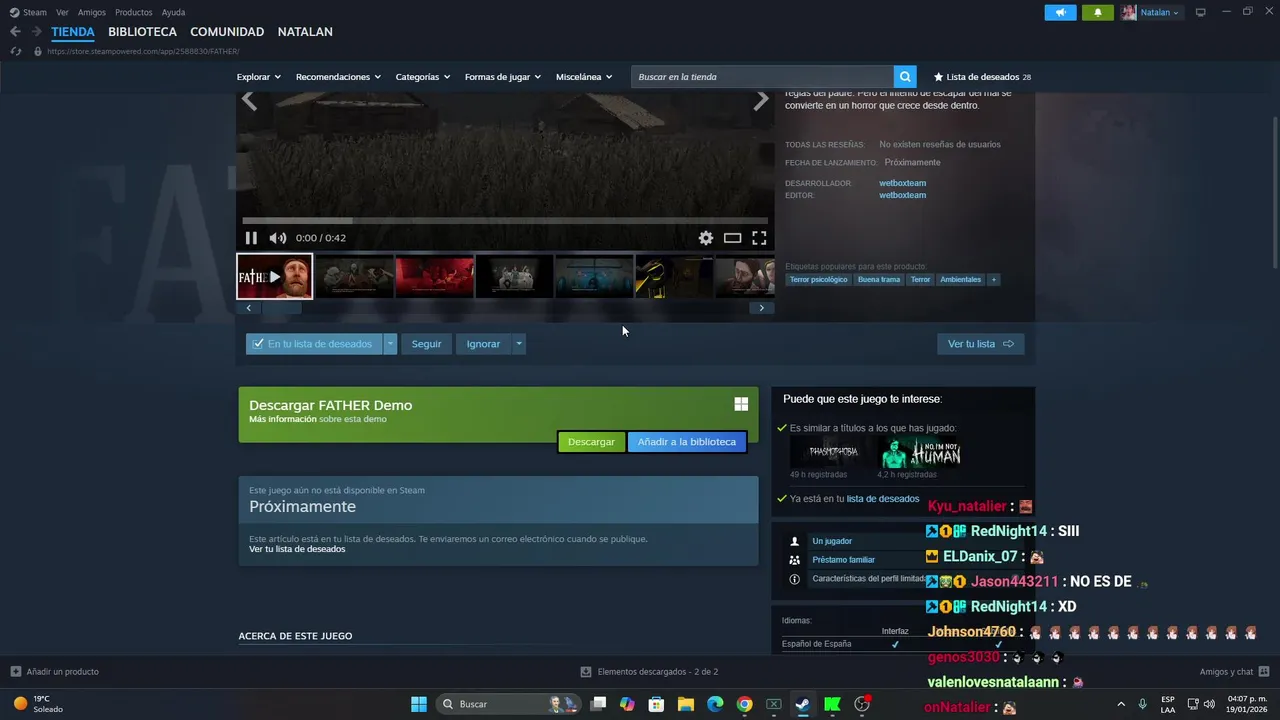Open the Phasmophobia similar game capsule
This screenshot has height=720, width=1280.
pos(833,453)
